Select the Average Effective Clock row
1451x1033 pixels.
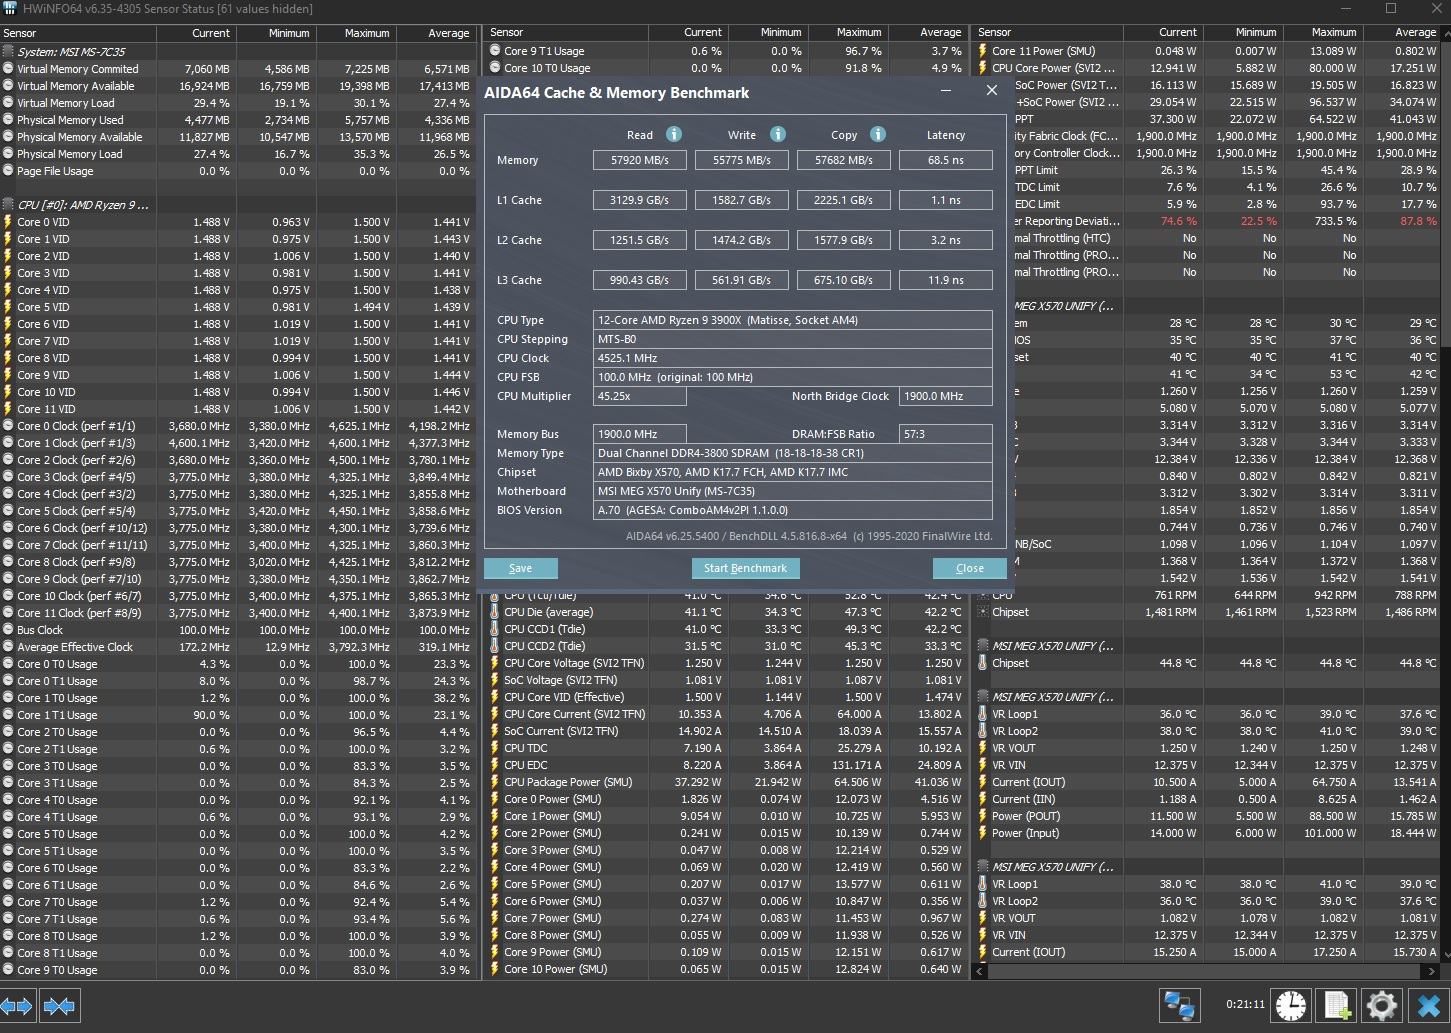238,647
